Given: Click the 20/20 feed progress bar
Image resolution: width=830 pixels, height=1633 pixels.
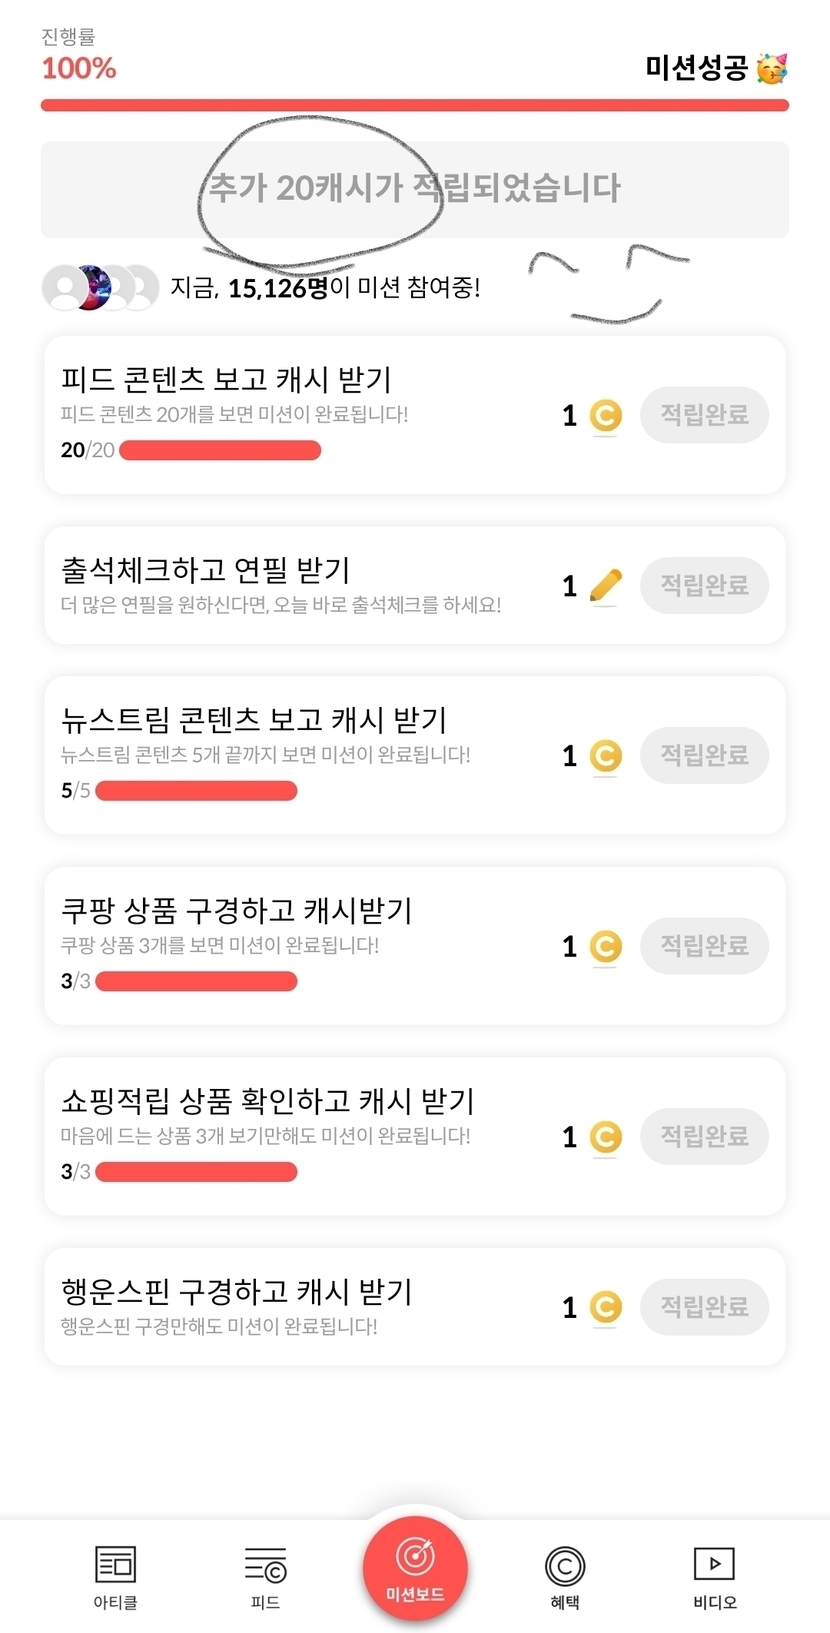Looking at the screenshot, I should pyautogui.click(x=220, y=451).
